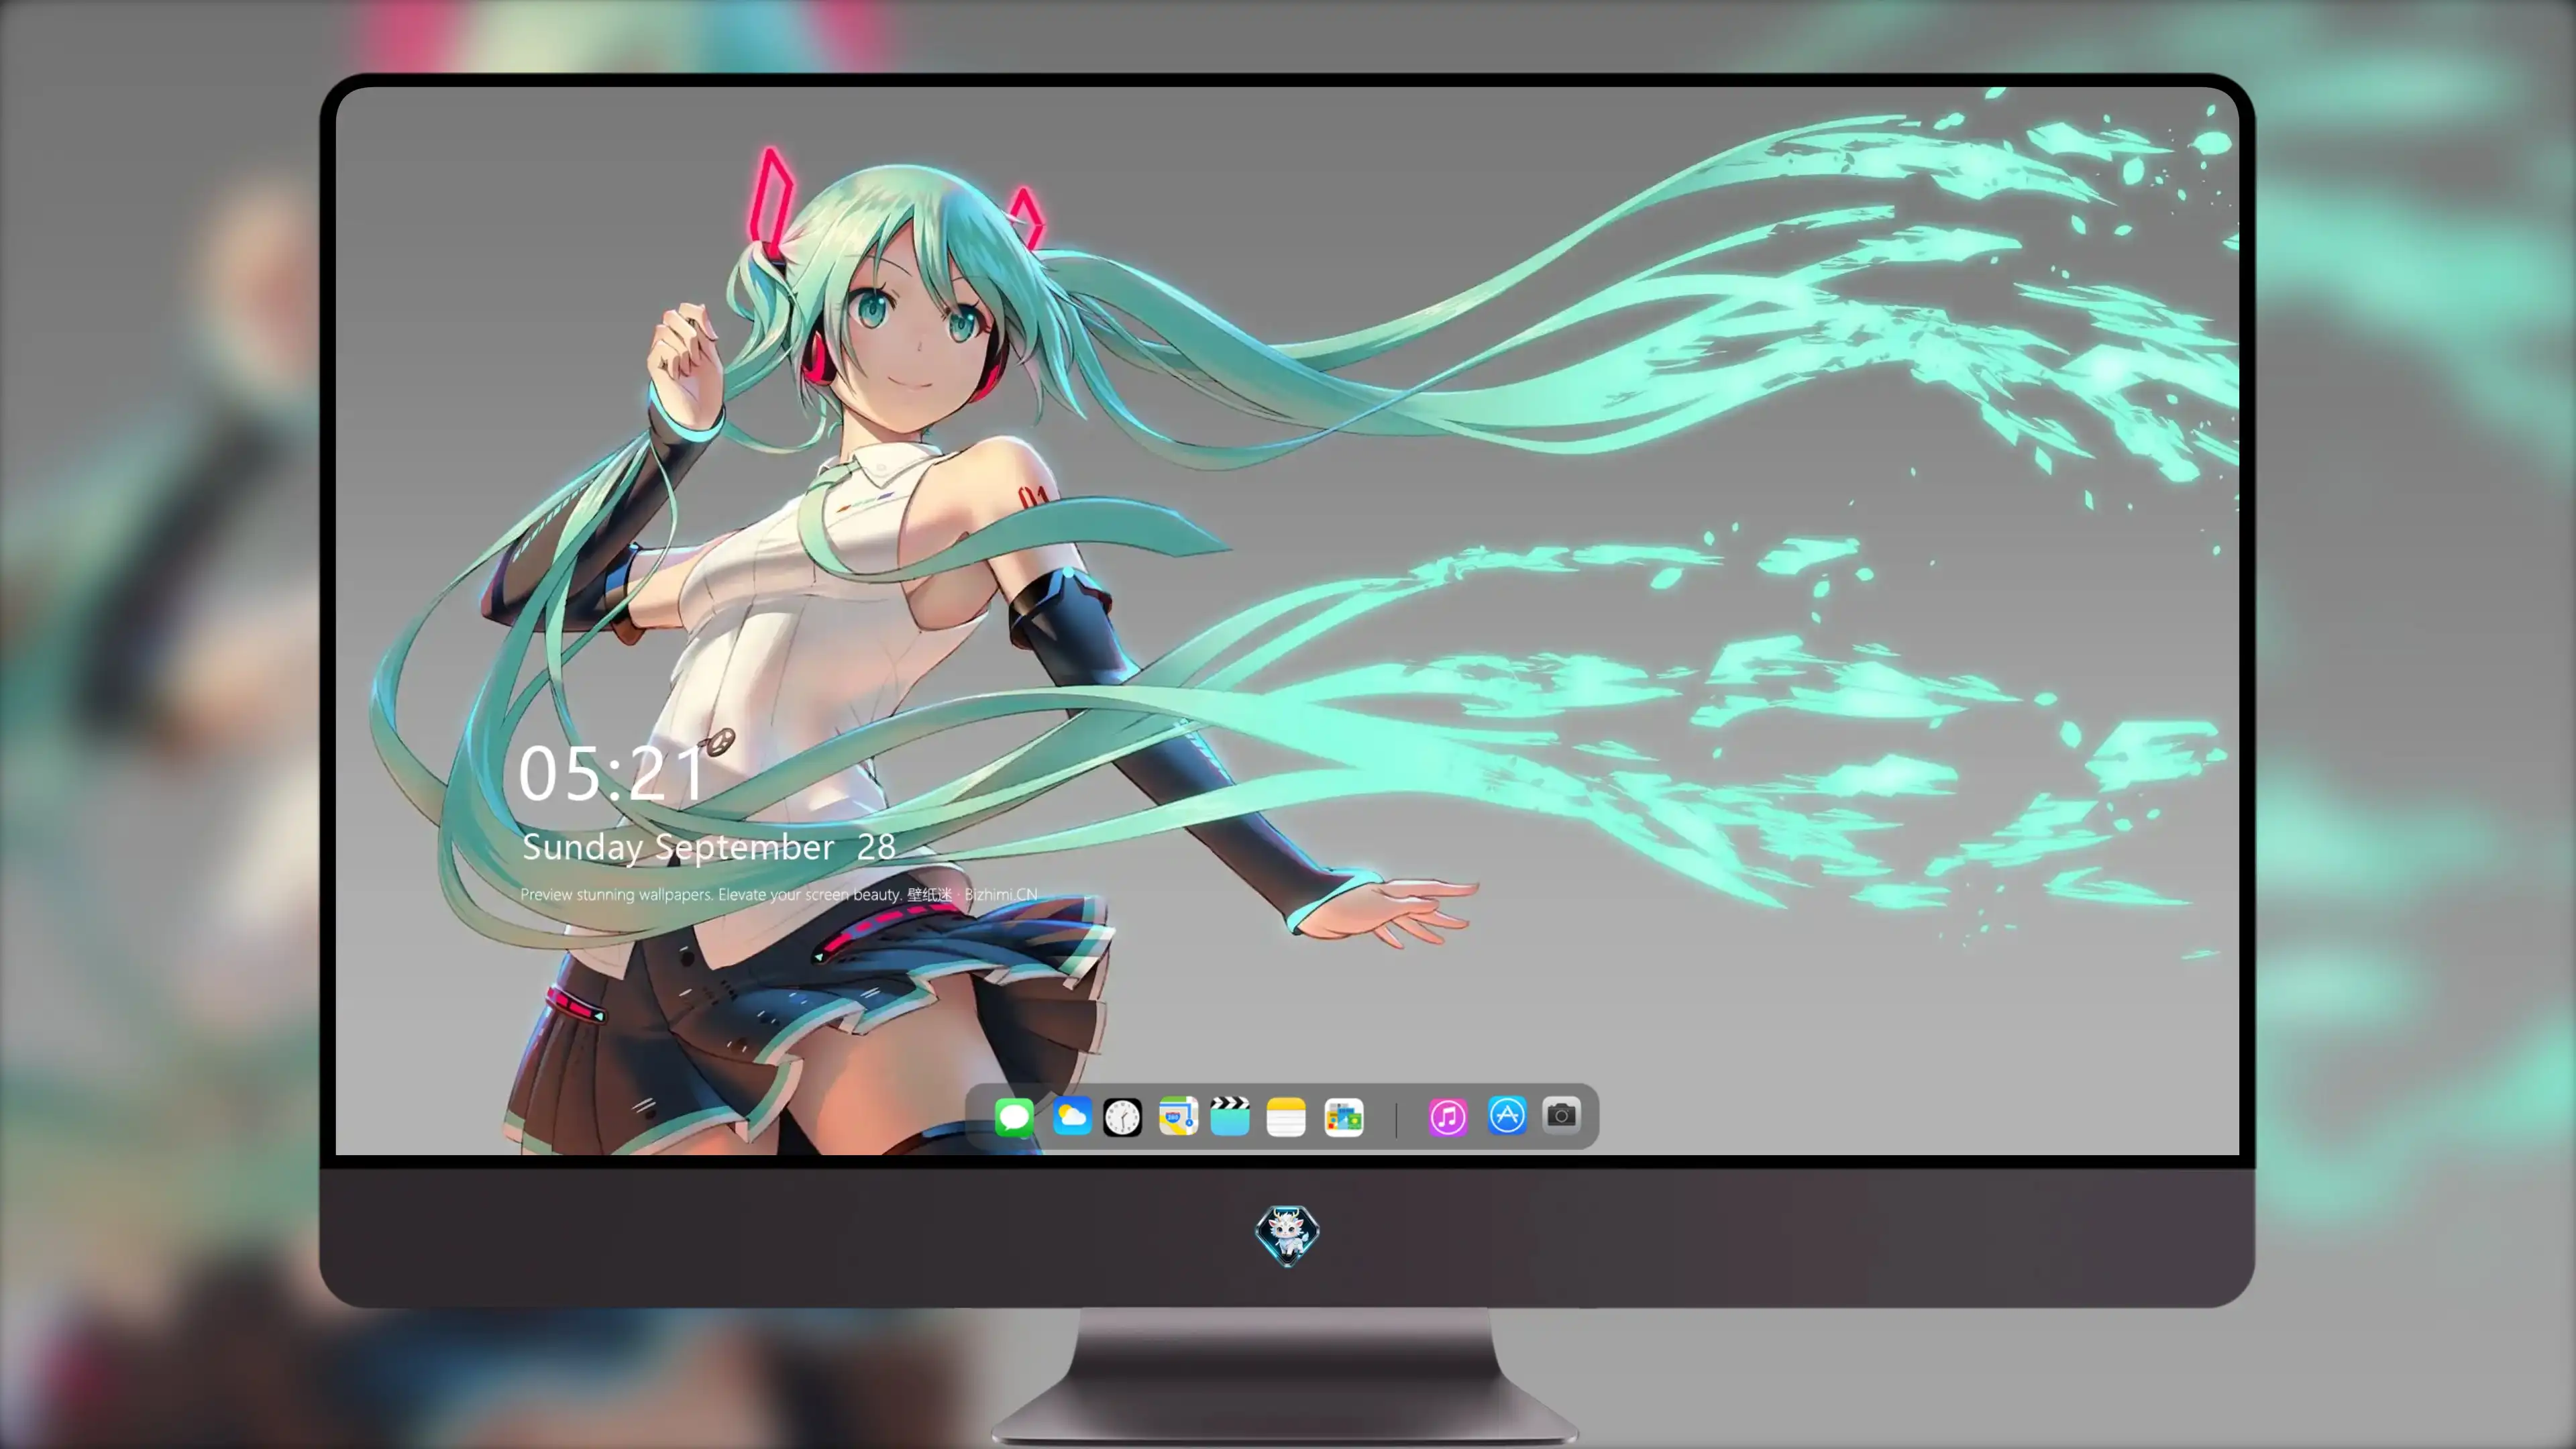Open the Camera app in dock
Screen dimensions: 2576x1449
pyautogui.click(x=1561, y=1115)
